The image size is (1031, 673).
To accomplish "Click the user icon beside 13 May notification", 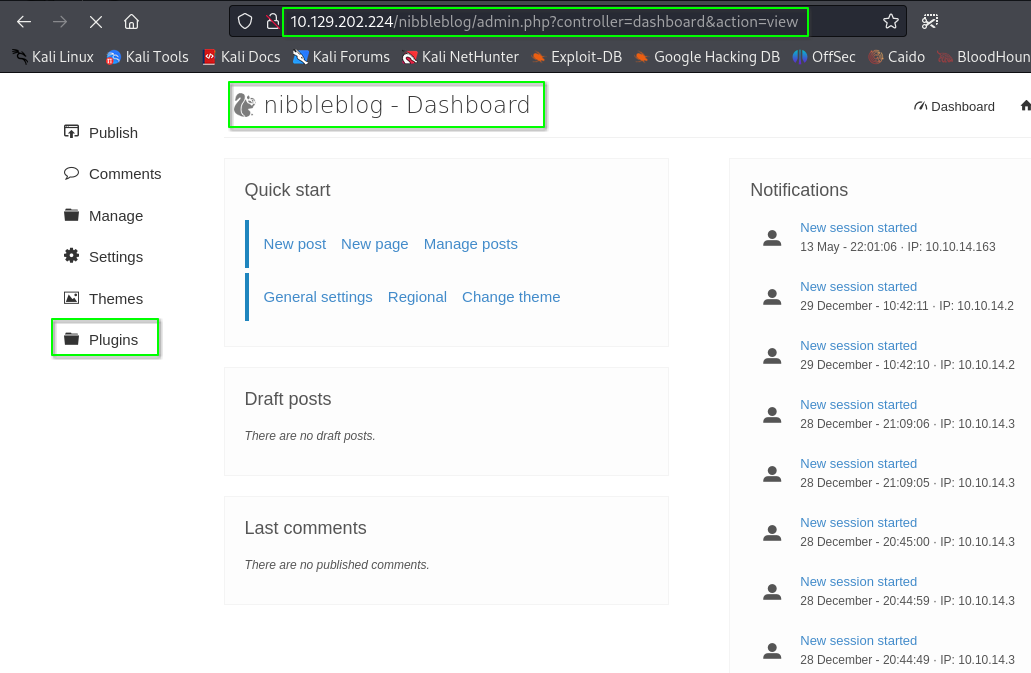I will point(772,238).
